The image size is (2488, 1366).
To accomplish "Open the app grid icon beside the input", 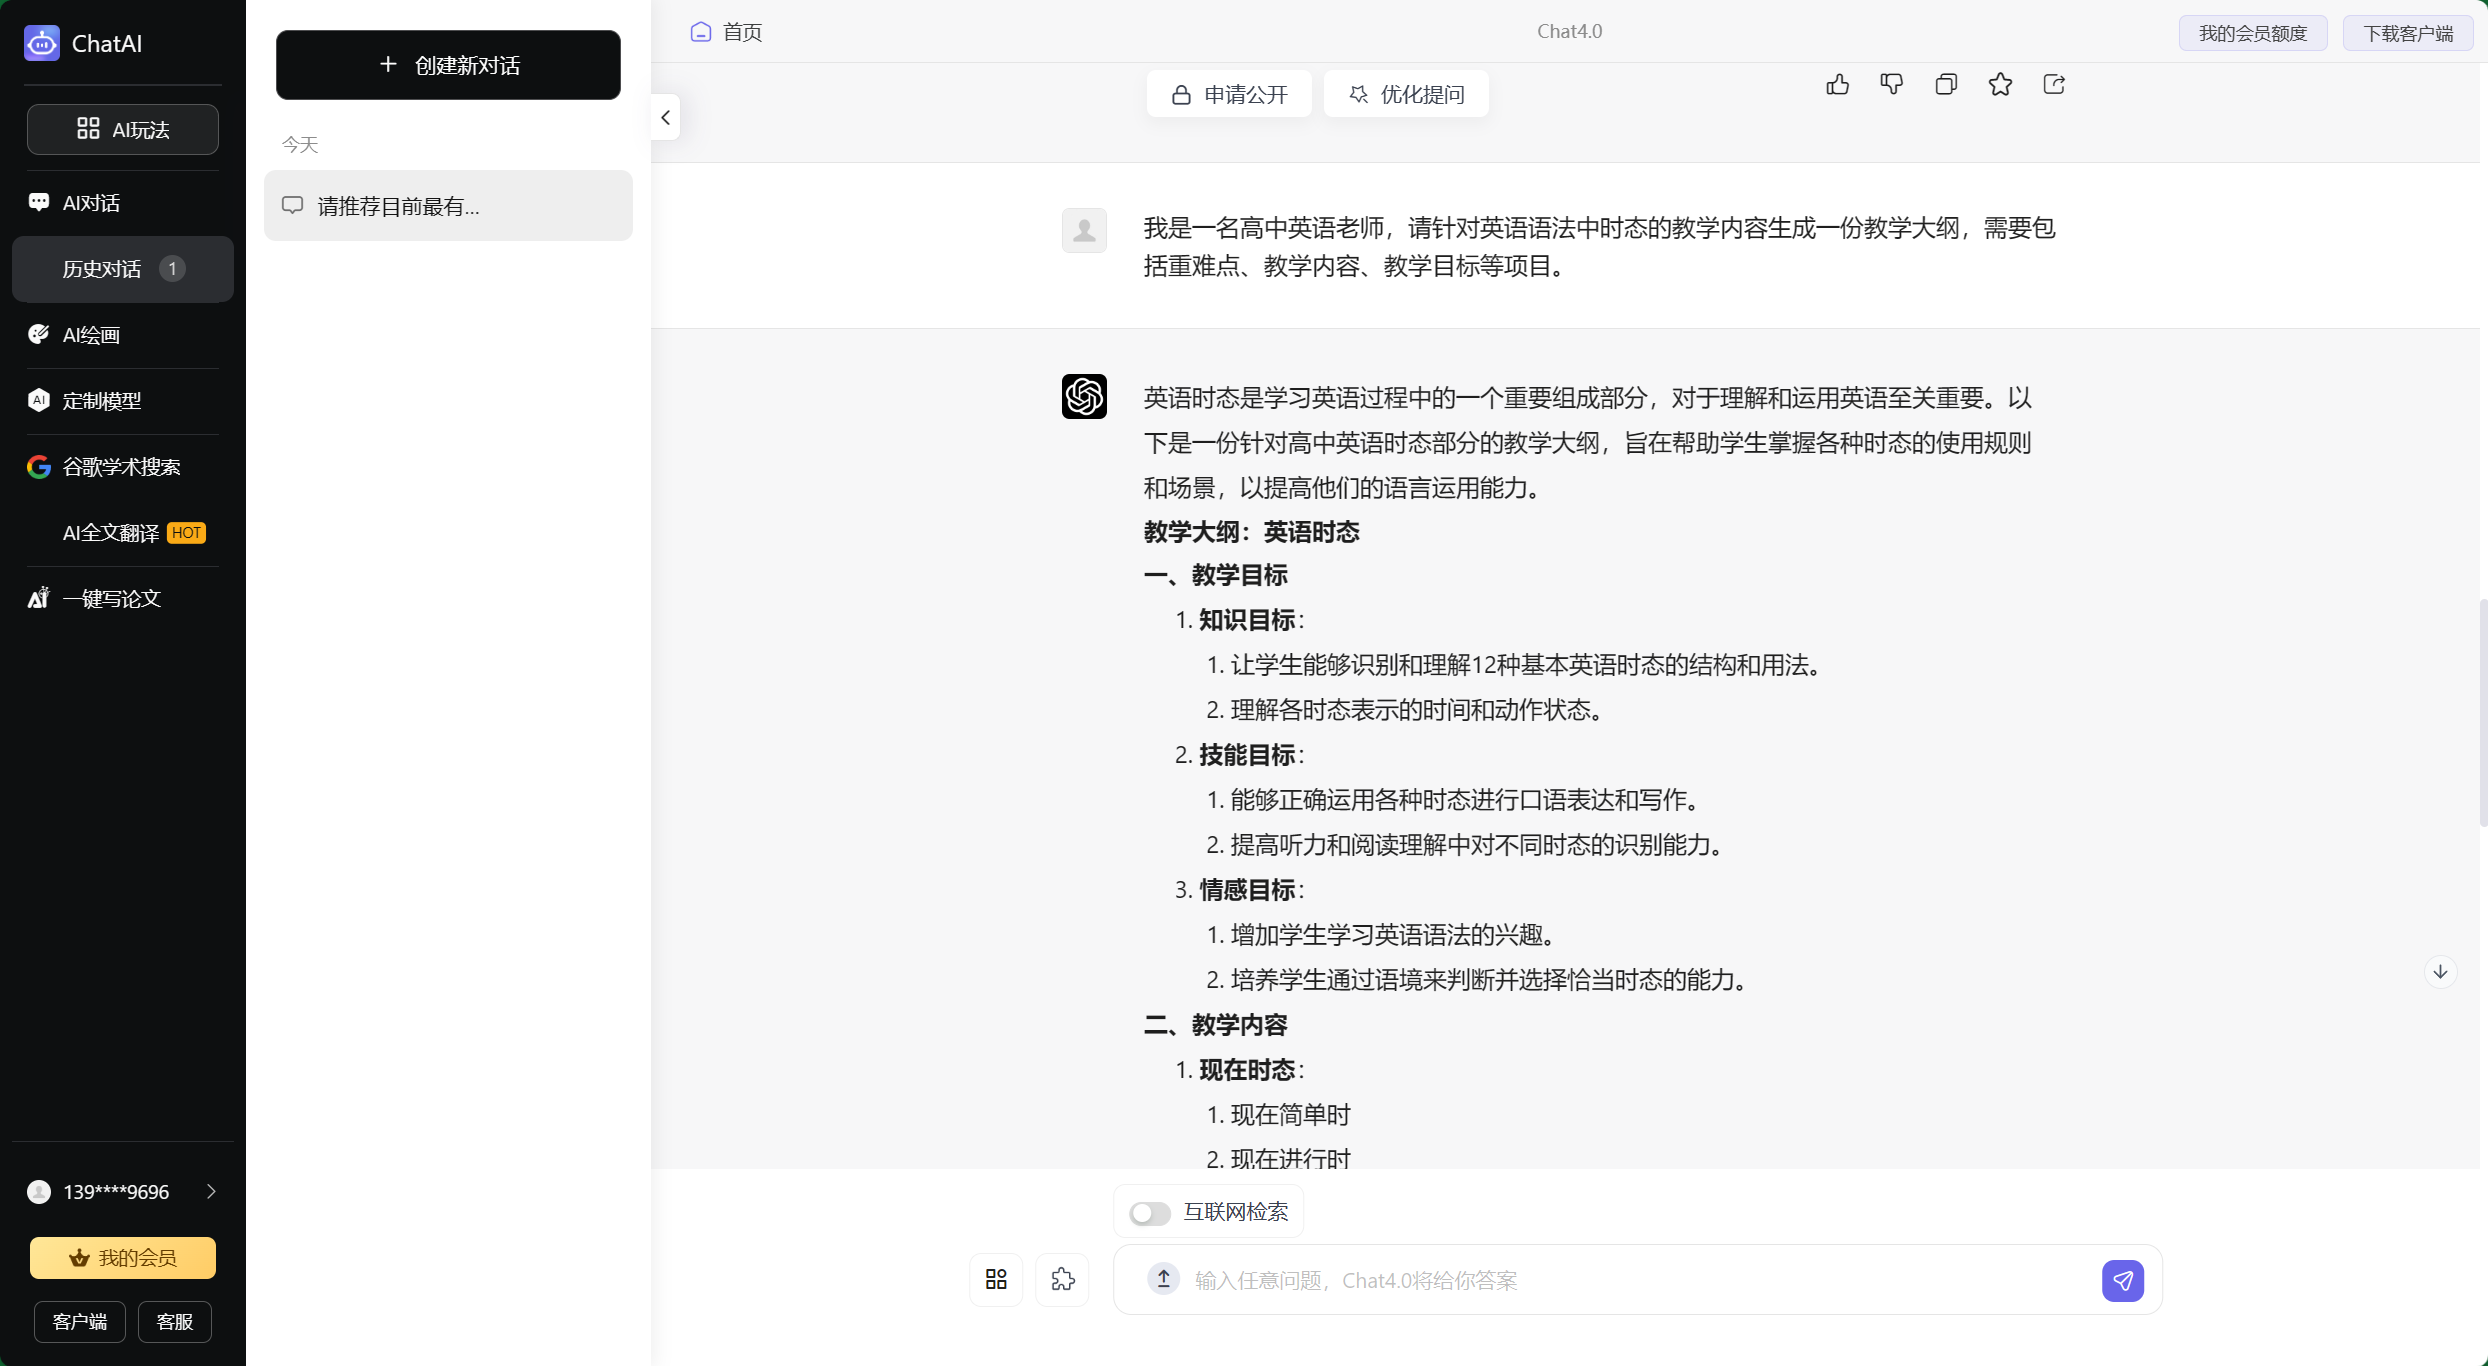I will coord(995,1279).
